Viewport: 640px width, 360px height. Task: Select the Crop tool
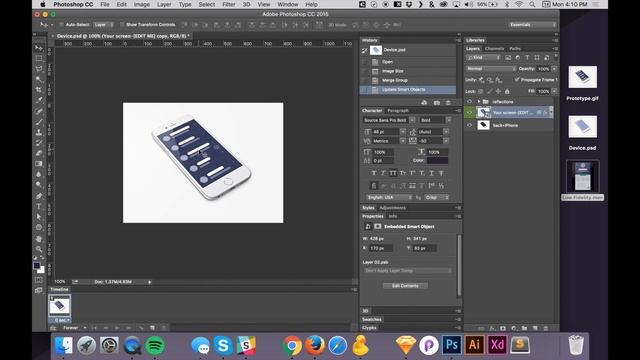(39, 90)
